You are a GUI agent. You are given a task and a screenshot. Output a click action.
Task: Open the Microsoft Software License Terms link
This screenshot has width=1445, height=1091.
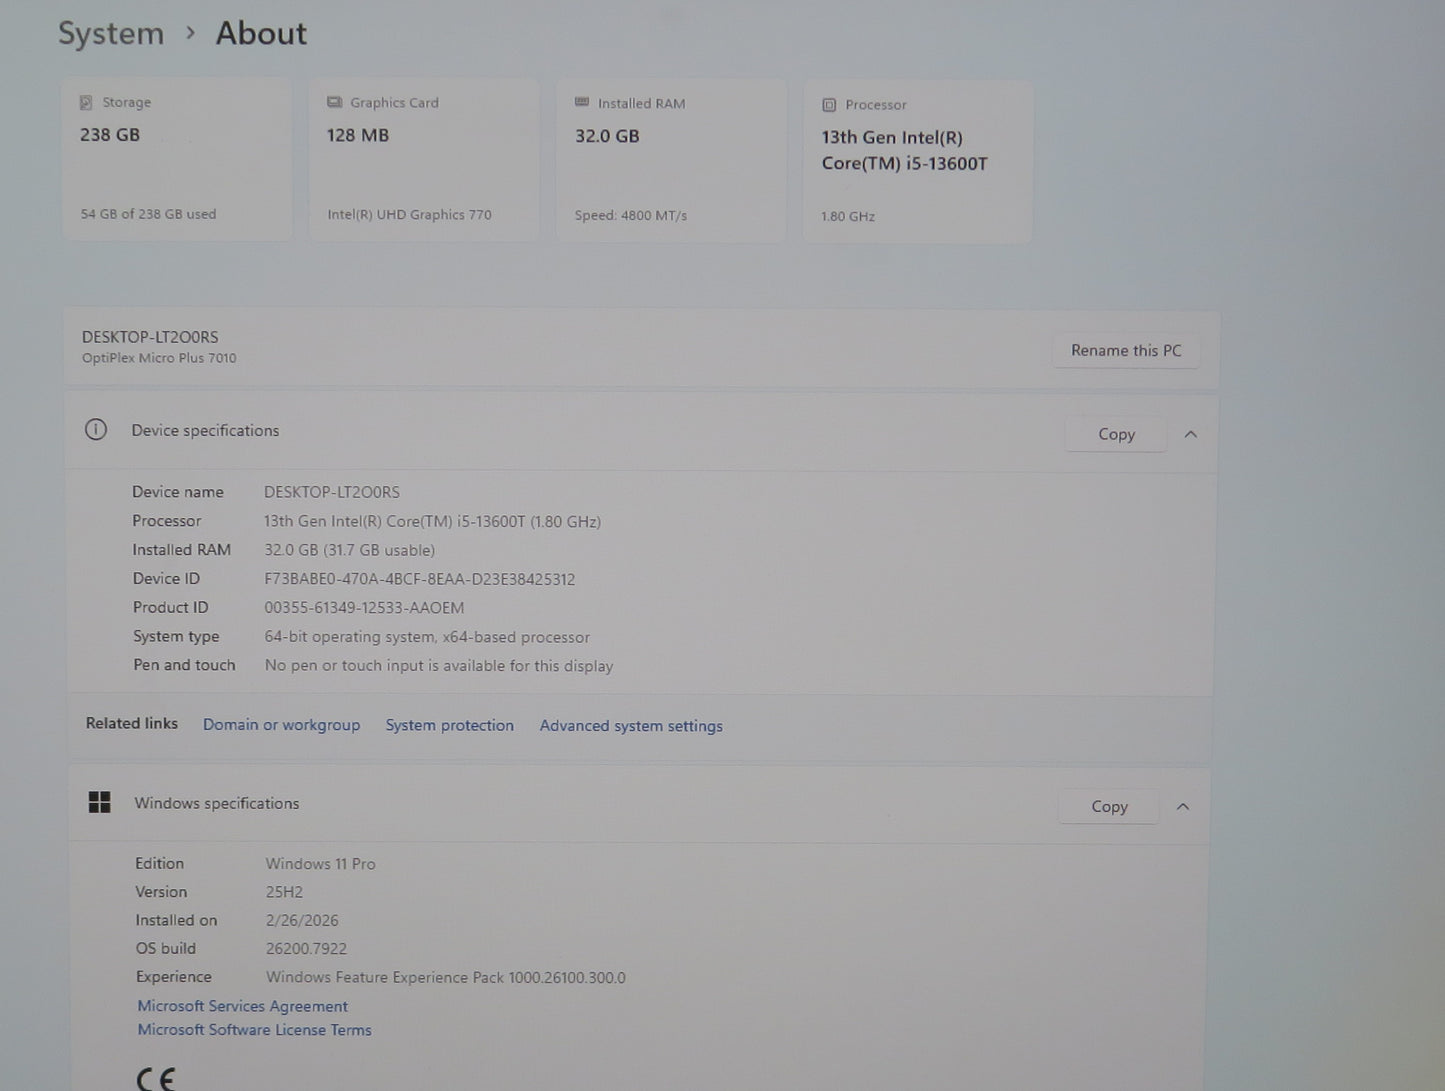point(254,1030)
